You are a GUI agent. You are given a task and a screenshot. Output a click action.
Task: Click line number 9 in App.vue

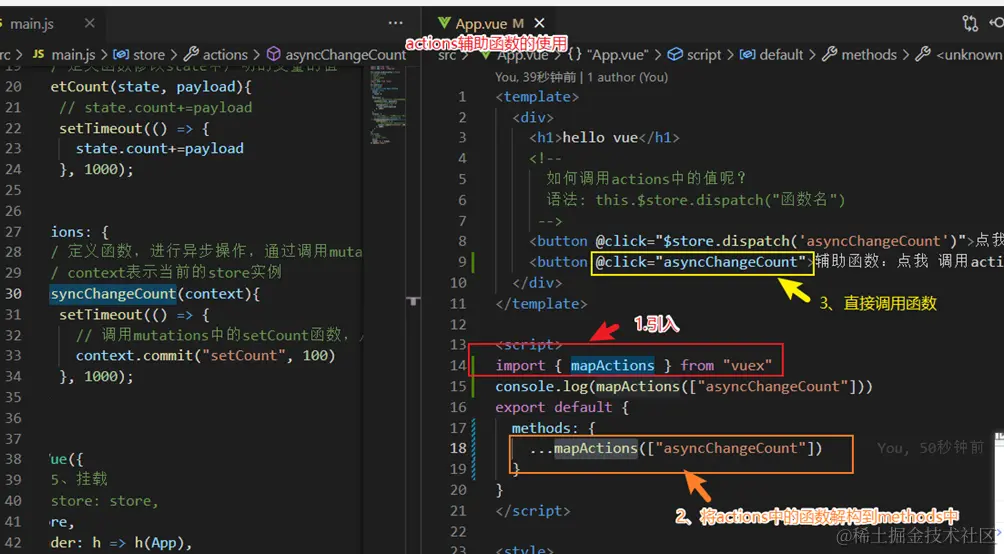[x=462, y=262]
